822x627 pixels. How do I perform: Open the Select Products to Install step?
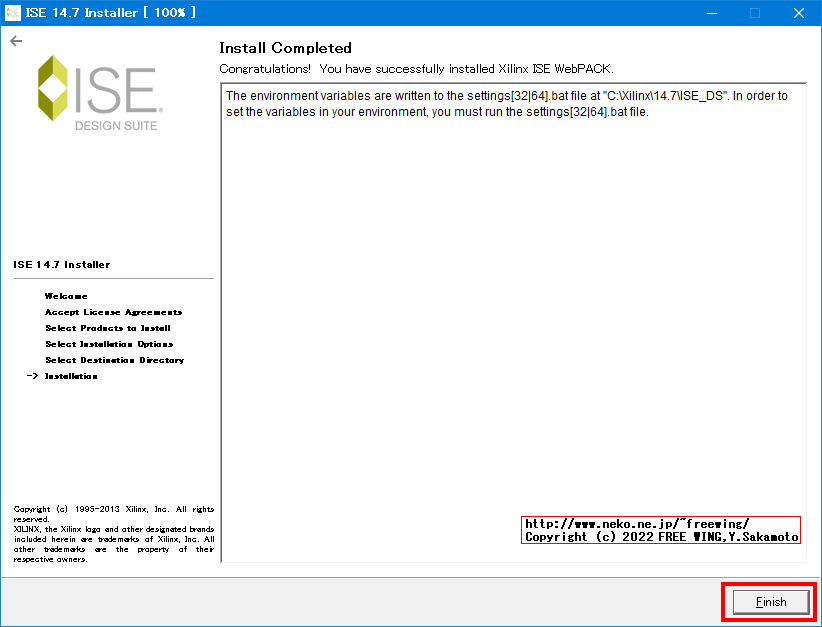point(105,327)
